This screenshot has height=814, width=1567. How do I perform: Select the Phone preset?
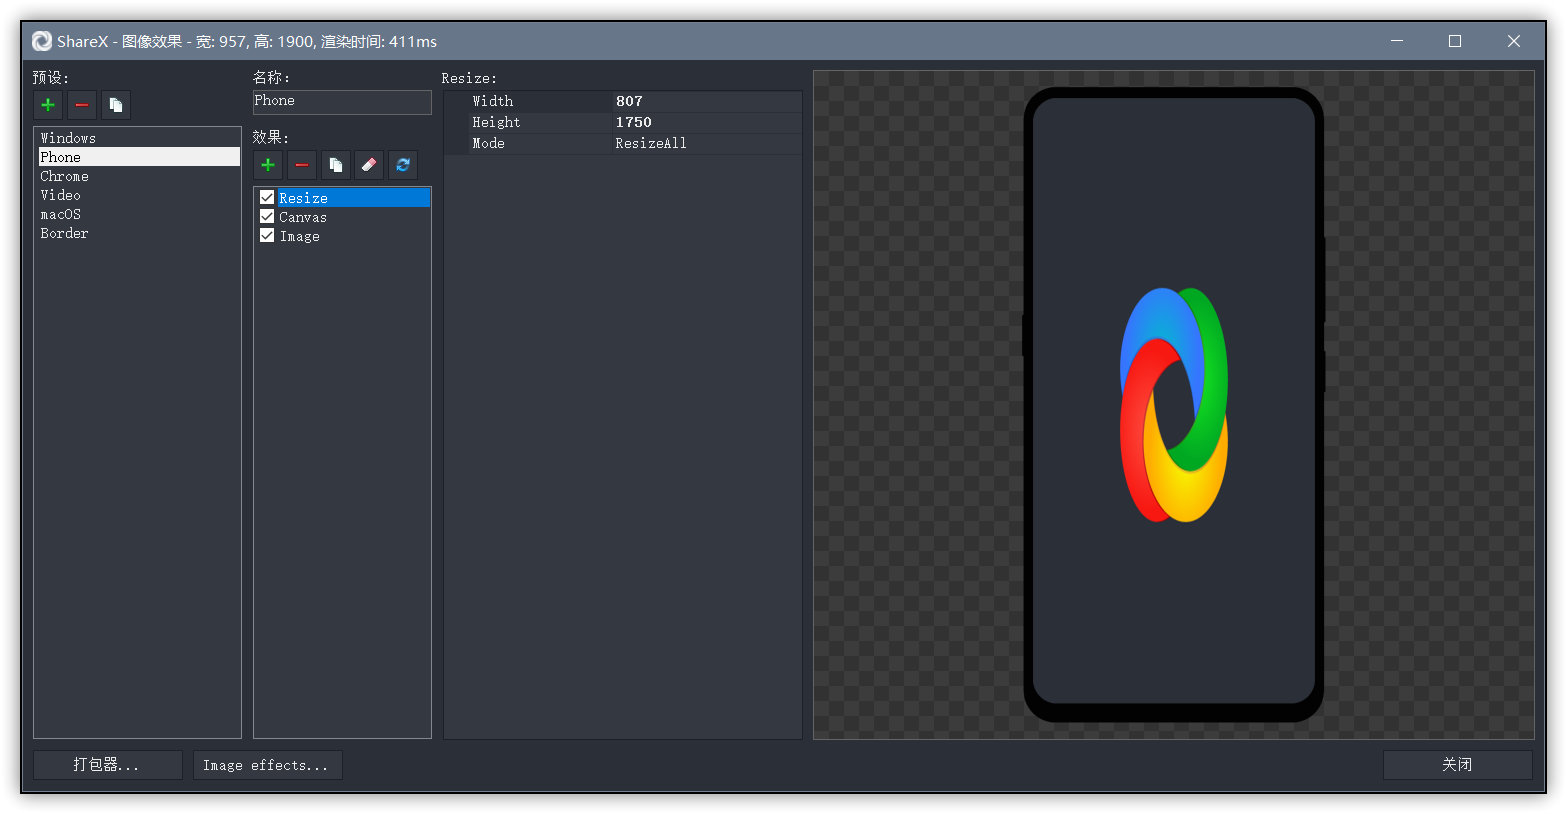point(138,157)
